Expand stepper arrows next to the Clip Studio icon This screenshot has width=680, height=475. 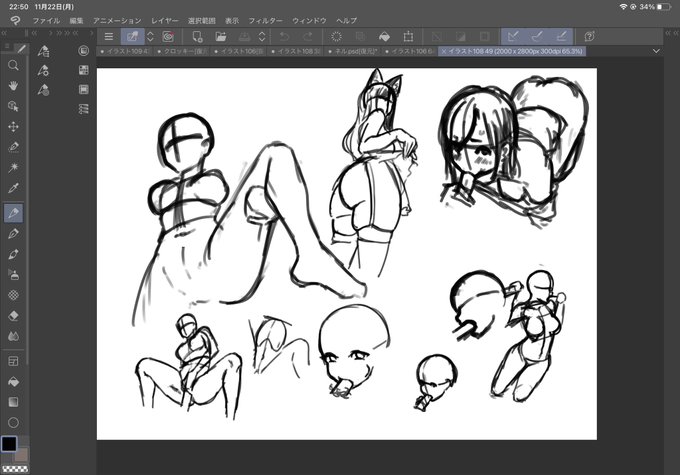click(x=150, y=36)
